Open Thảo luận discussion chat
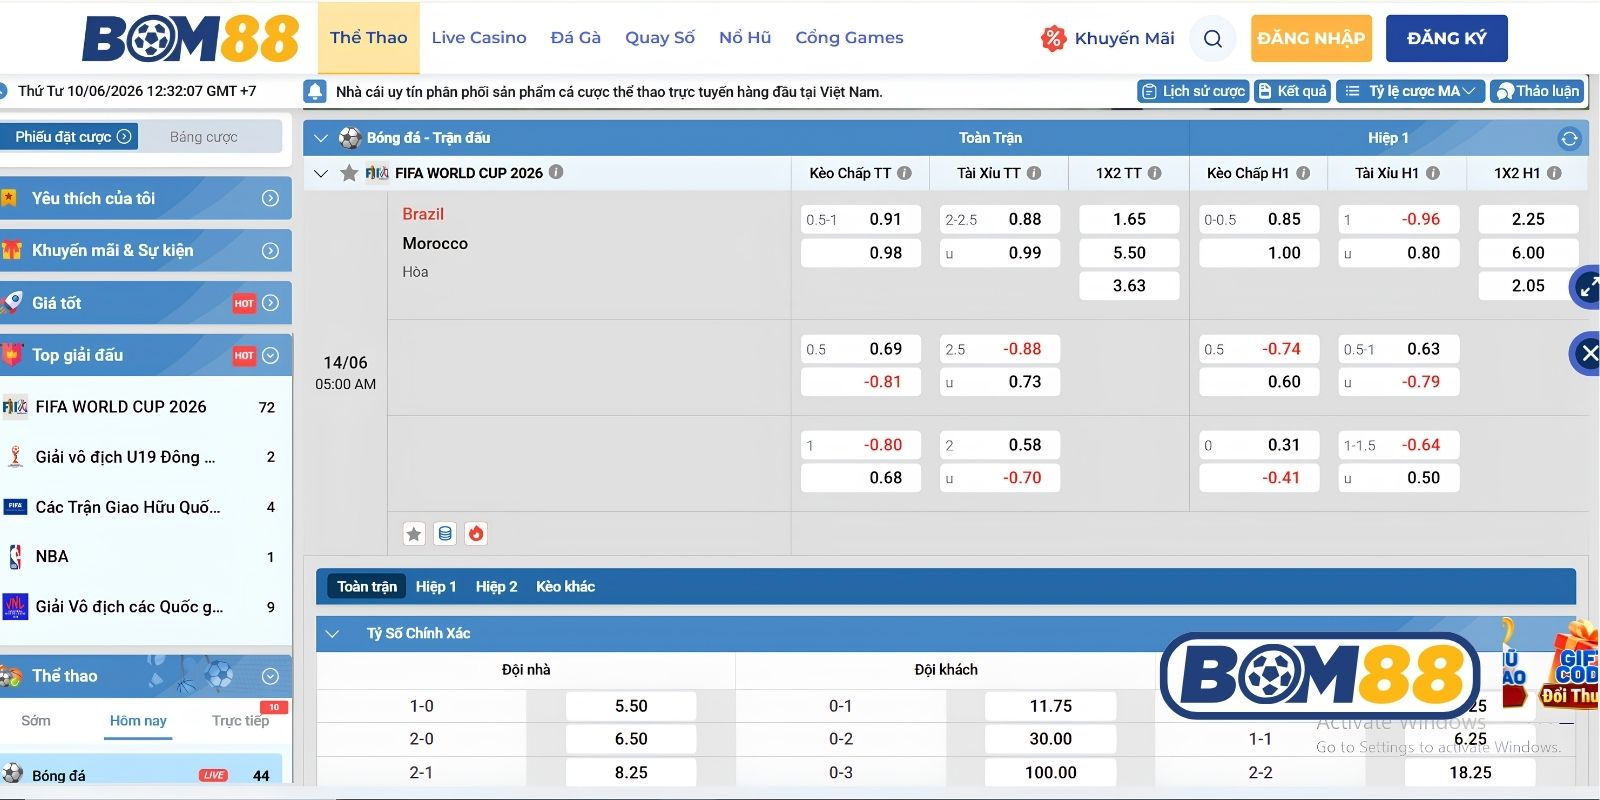1600x800 pixels. click(1537, 91)
